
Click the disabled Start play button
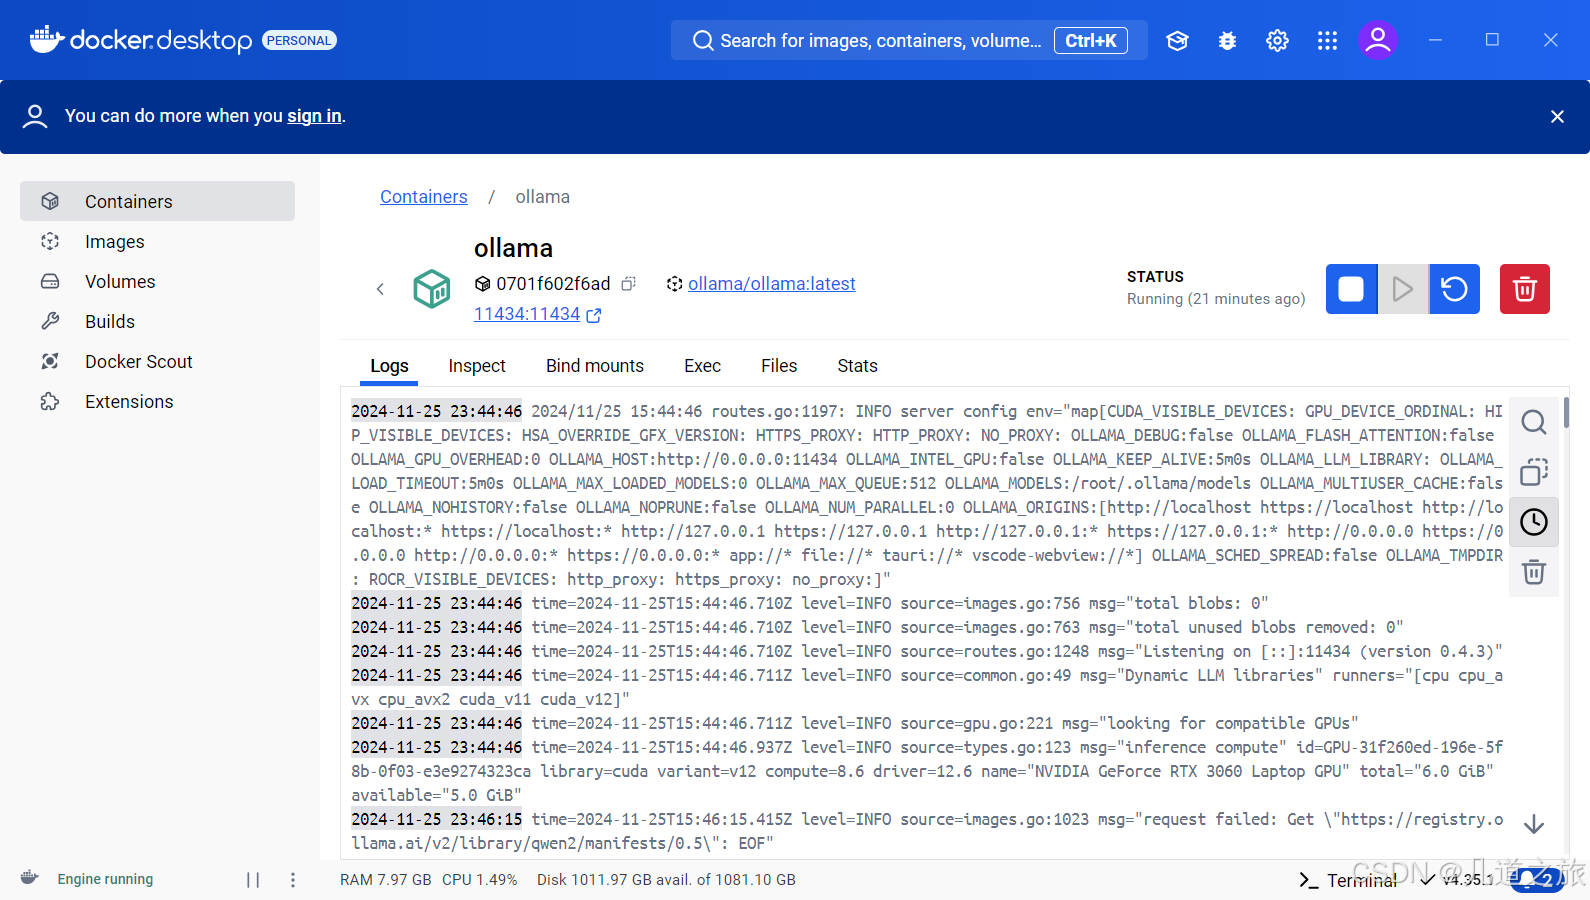[1403, 289]
